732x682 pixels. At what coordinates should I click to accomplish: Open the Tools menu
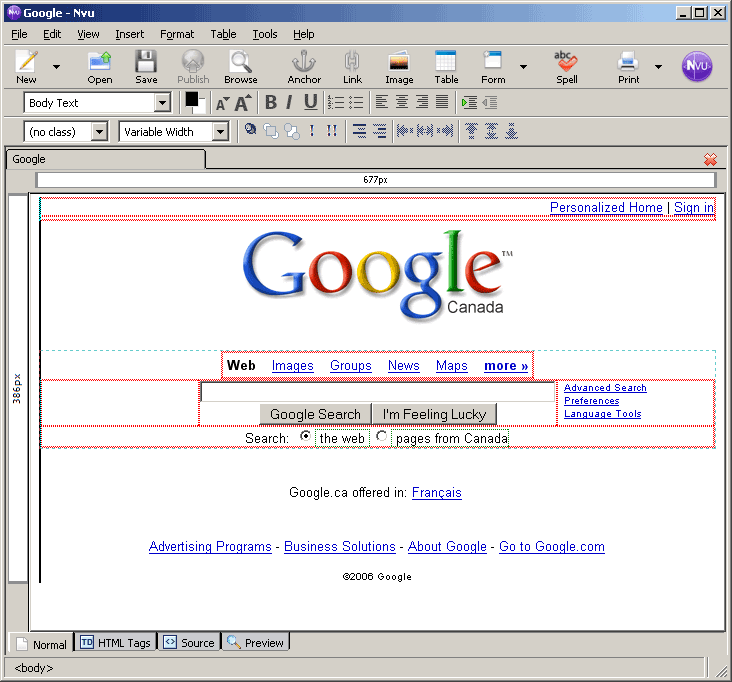[265, 34]
